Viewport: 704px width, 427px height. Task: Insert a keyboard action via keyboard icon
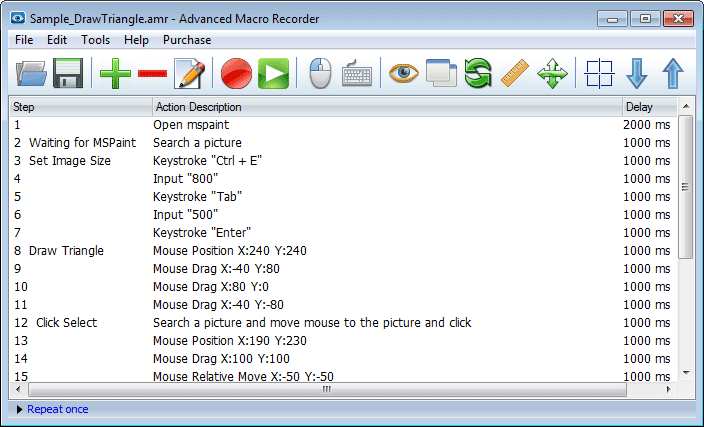pyautogui.click(x=357, y=73)
